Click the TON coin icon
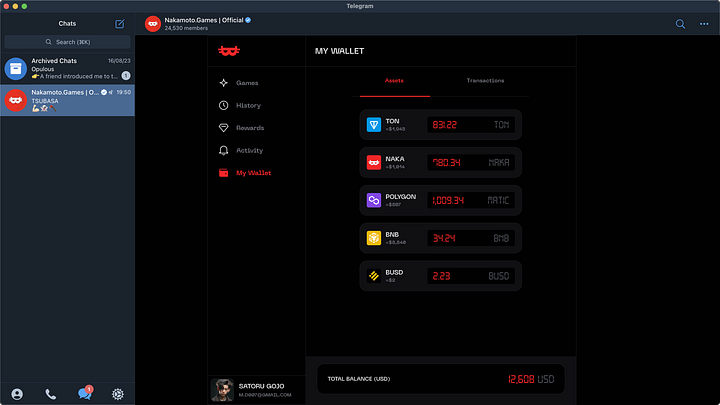Screen dimensions: 720x405 tap(374, 124)
